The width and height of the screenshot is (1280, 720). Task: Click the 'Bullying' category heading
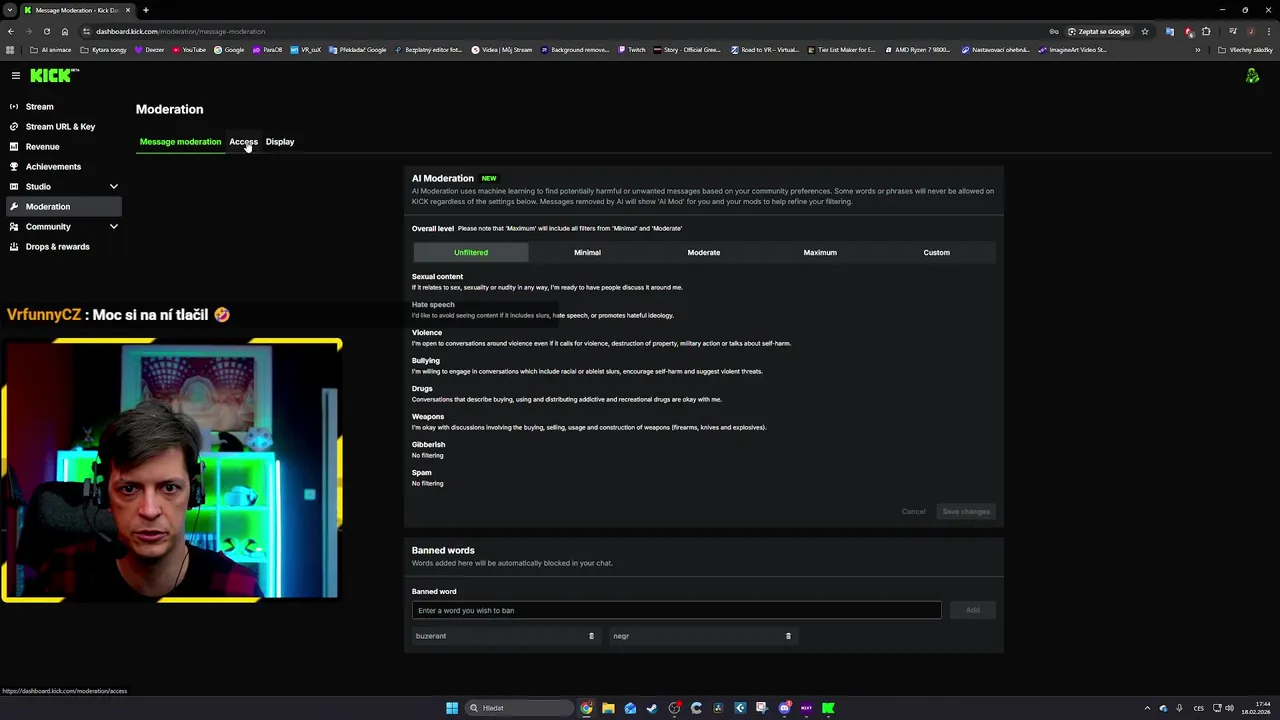pos(426,360)
